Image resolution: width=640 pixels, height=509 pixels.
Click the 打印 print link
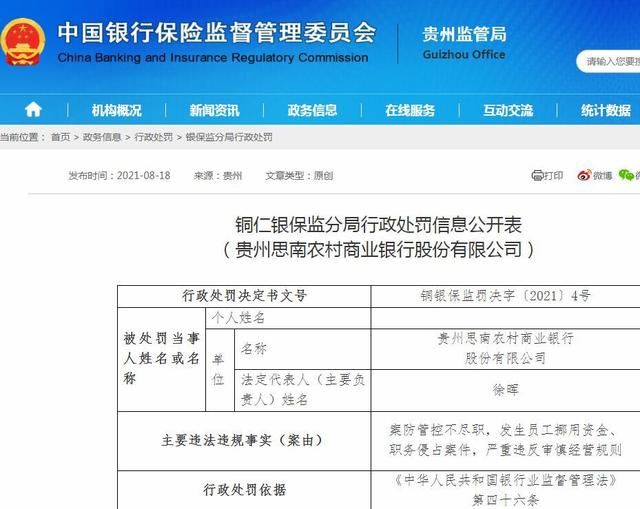pos(553,176)
